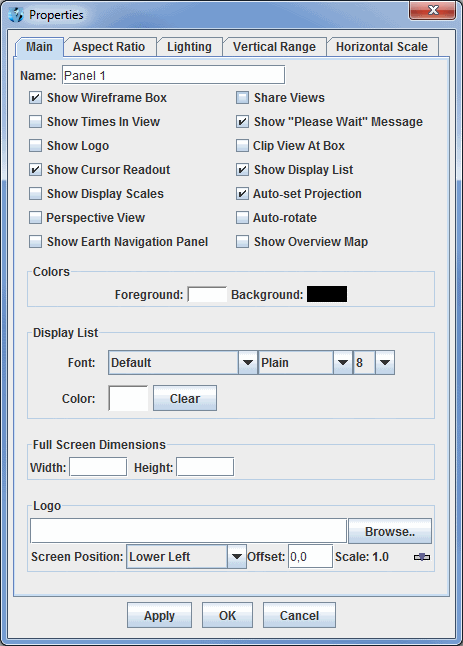Uncheck Show Display List

tap(242, 169)
